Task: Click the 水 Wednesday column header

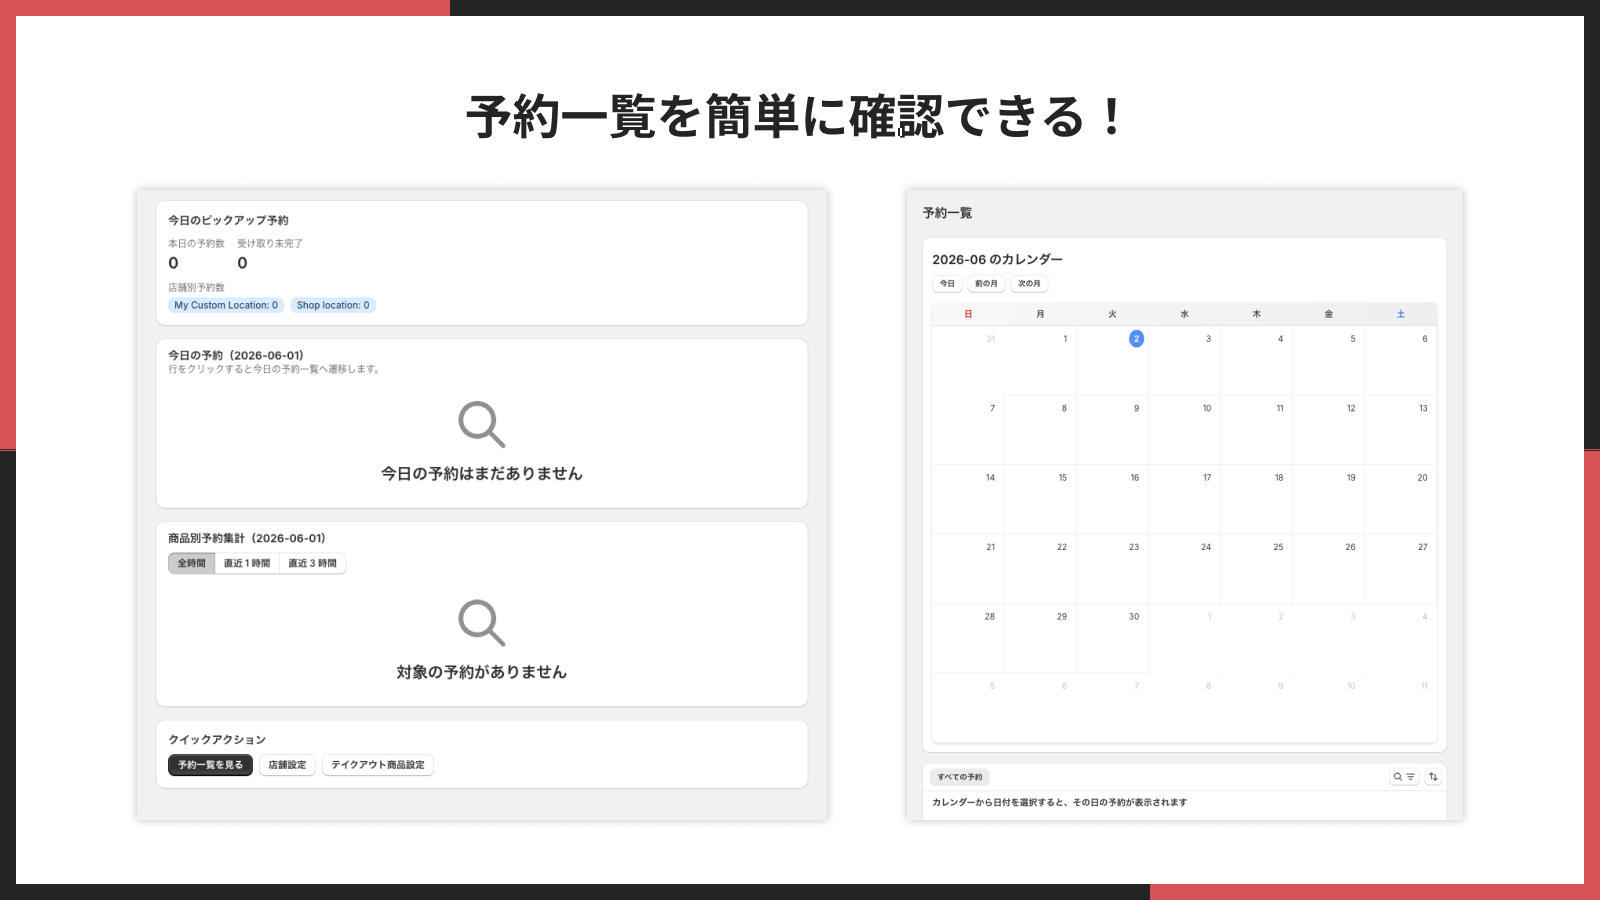Action: pos(1184,314)
